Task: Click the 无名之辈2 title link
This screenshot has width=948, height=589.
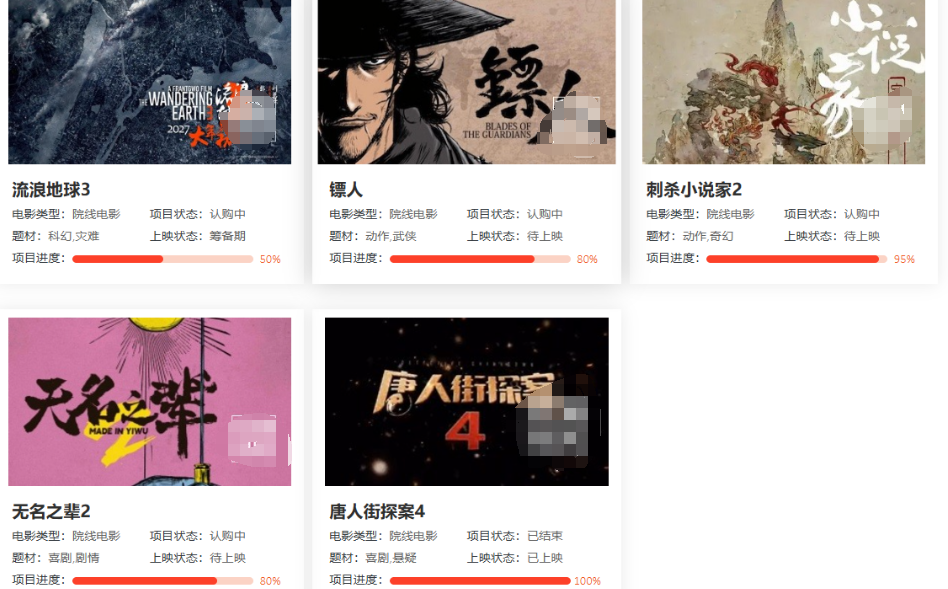Action: pyautogui.click(x=51, y=512)
